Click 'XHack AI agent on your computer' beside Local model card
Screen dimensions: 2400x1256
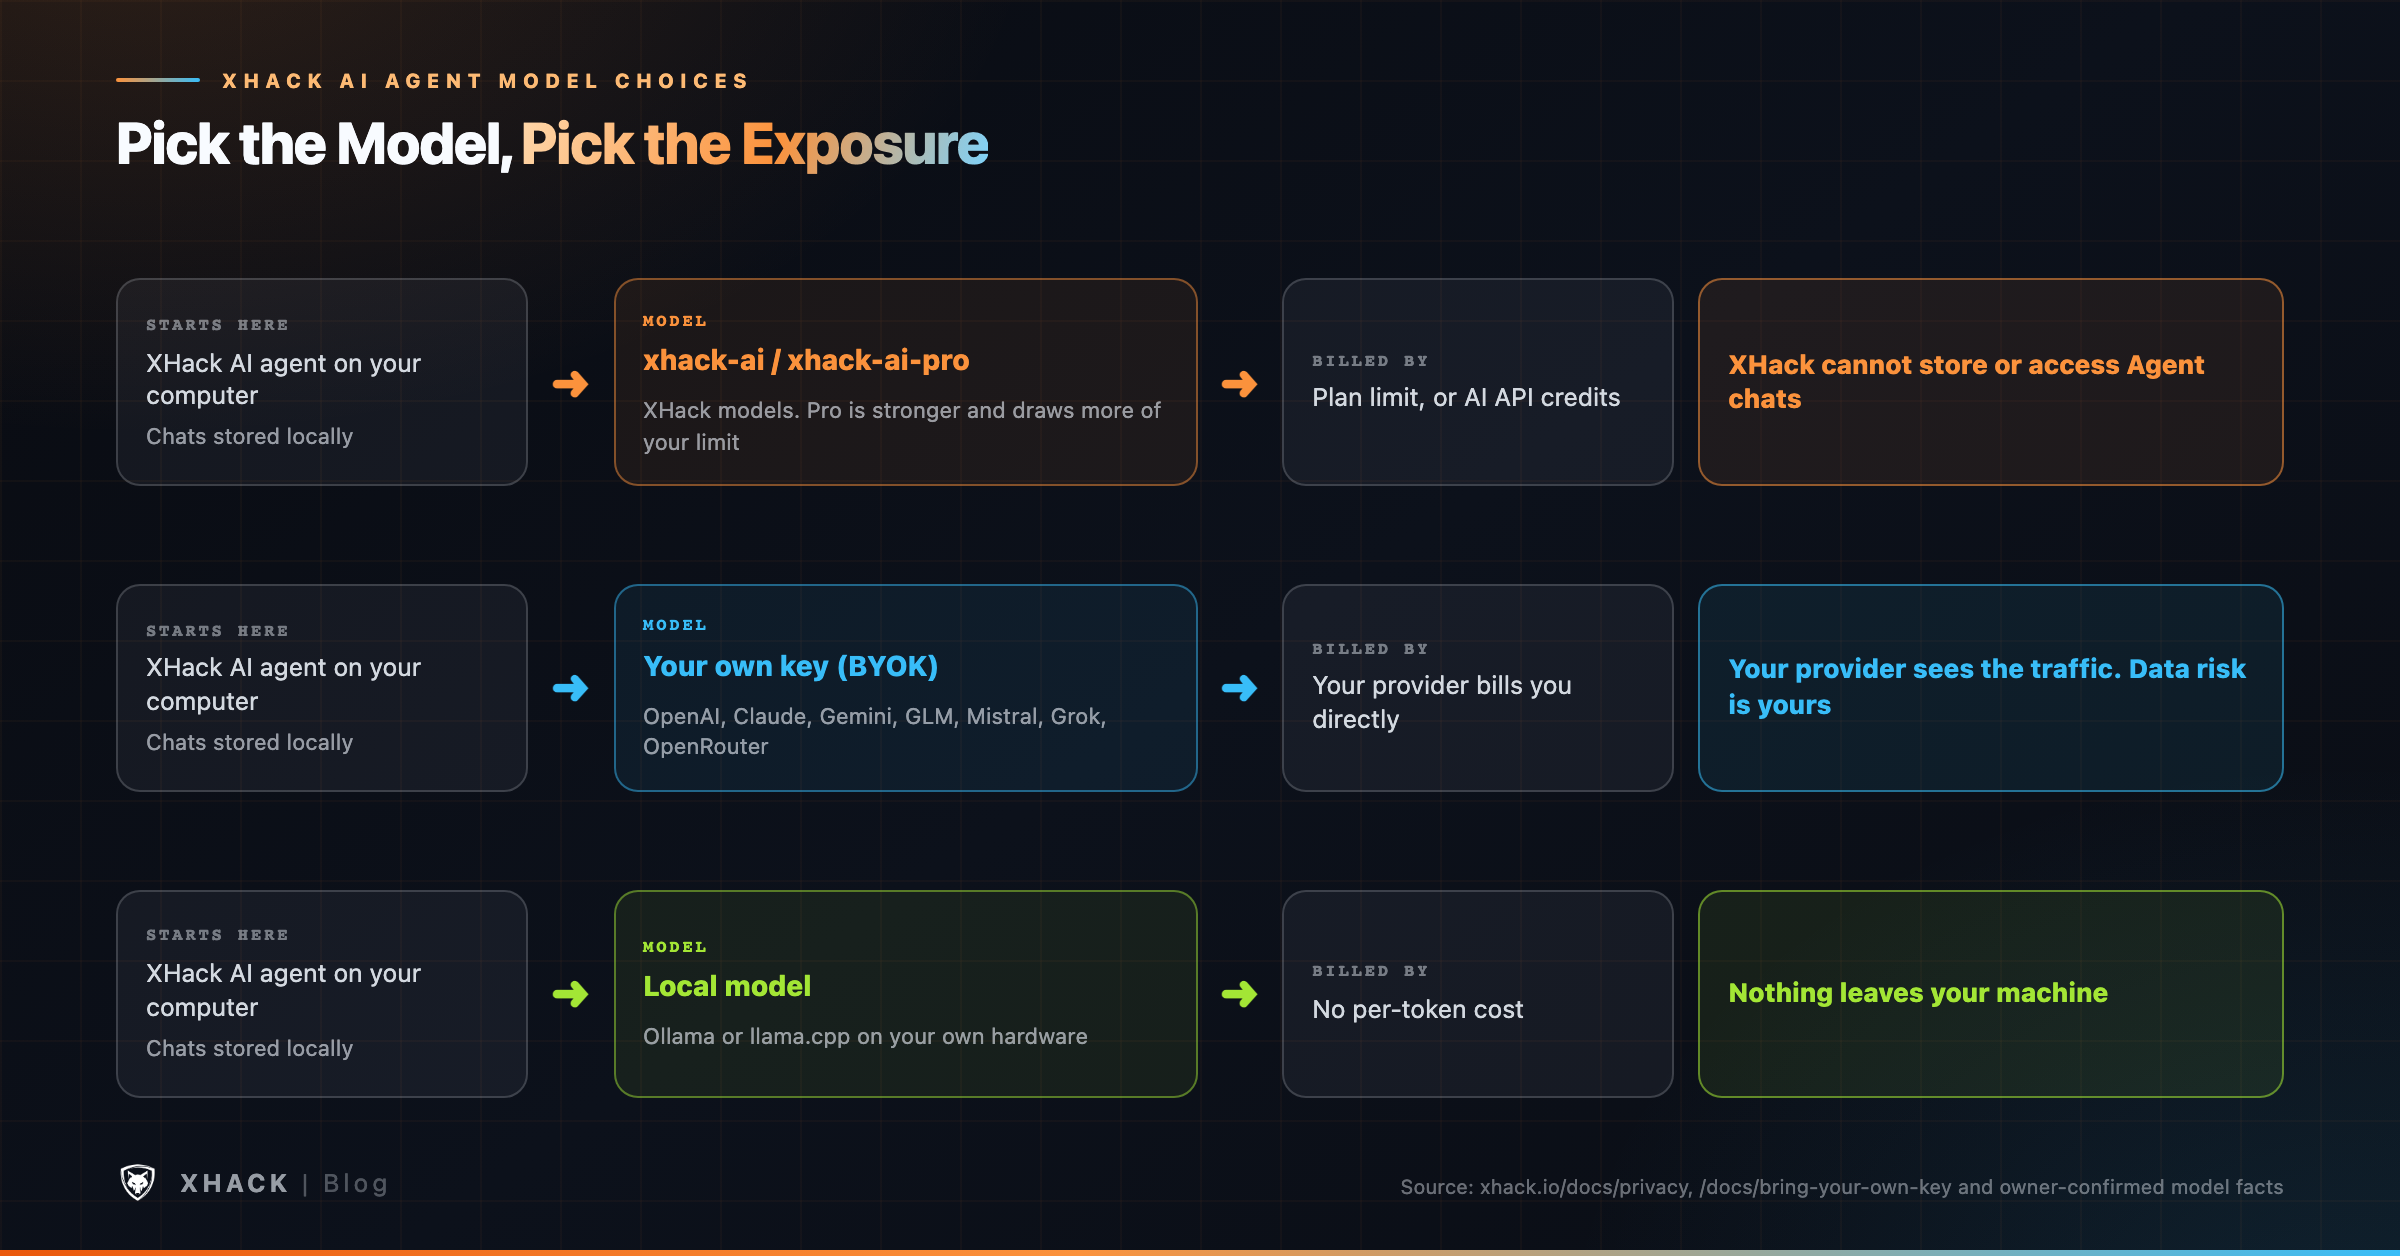pyautogui.click(x=283, y=990)
